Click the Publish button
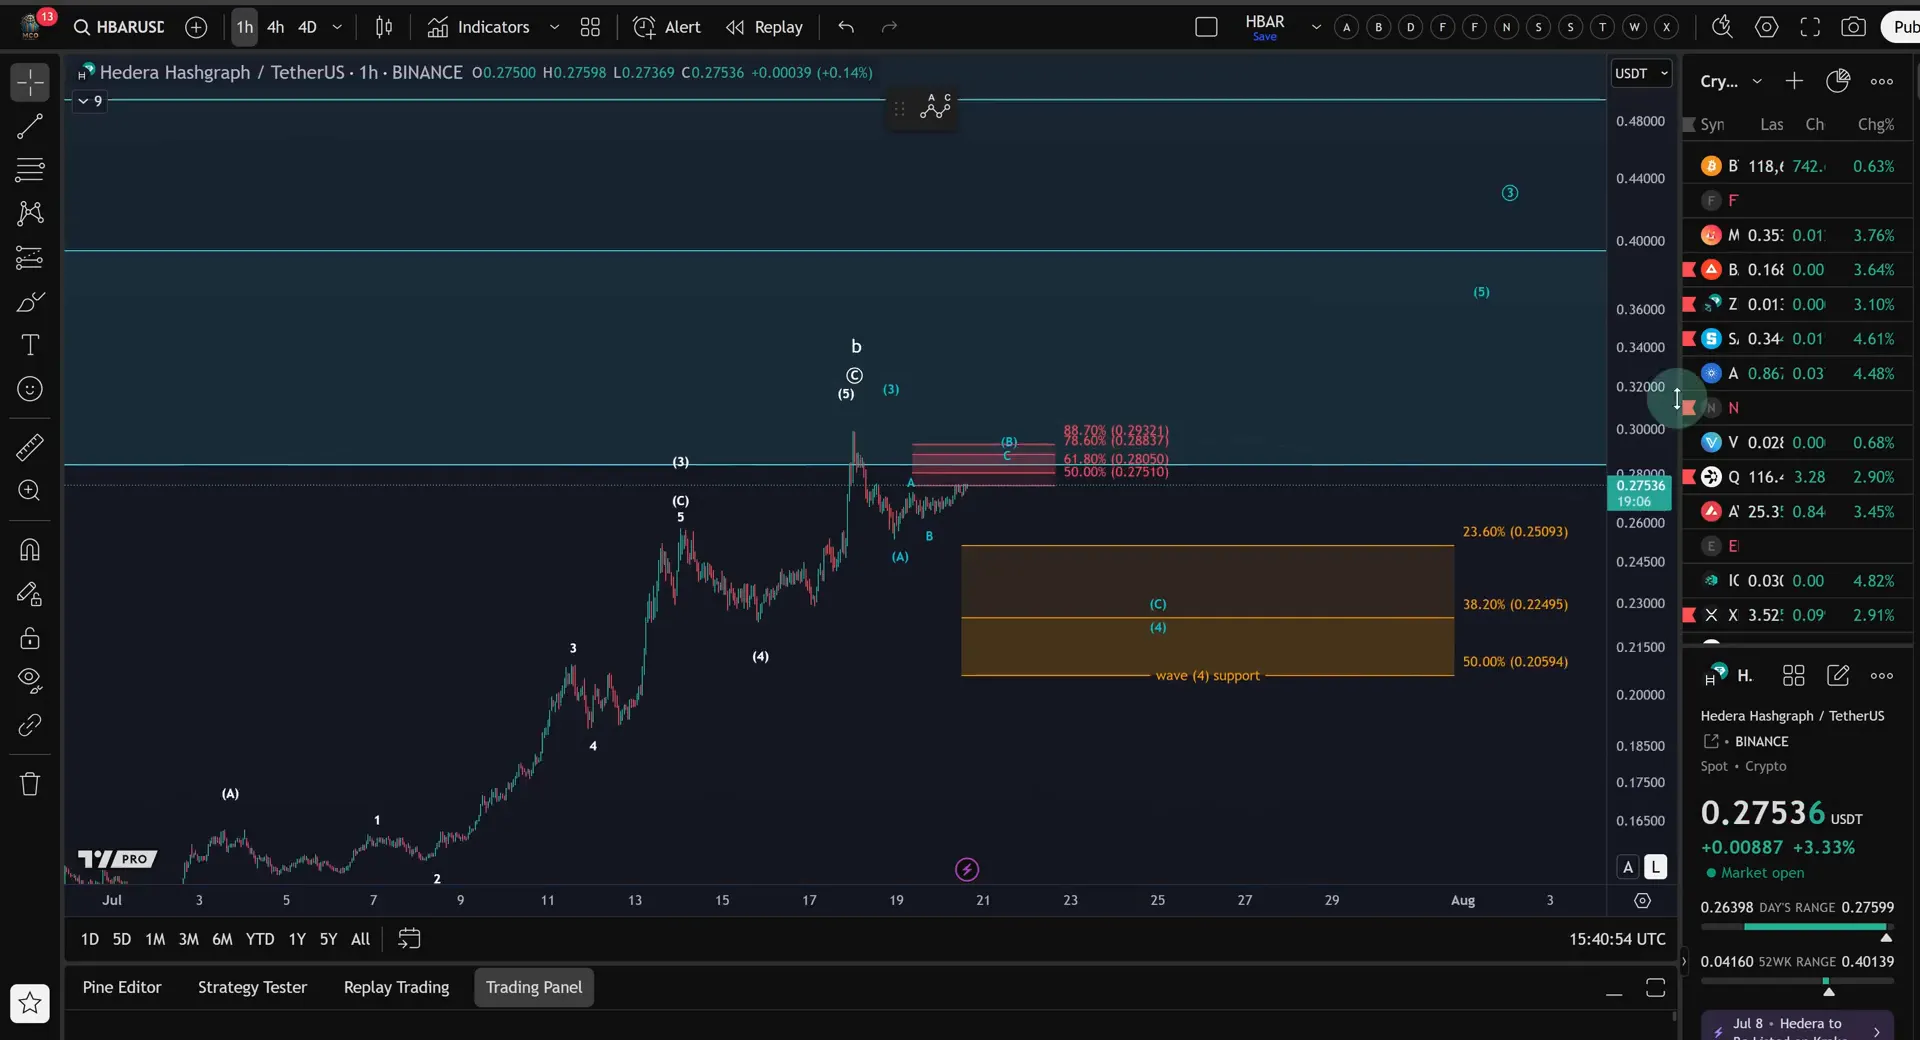The image size is (1920, 1040). coord(1902,27)
